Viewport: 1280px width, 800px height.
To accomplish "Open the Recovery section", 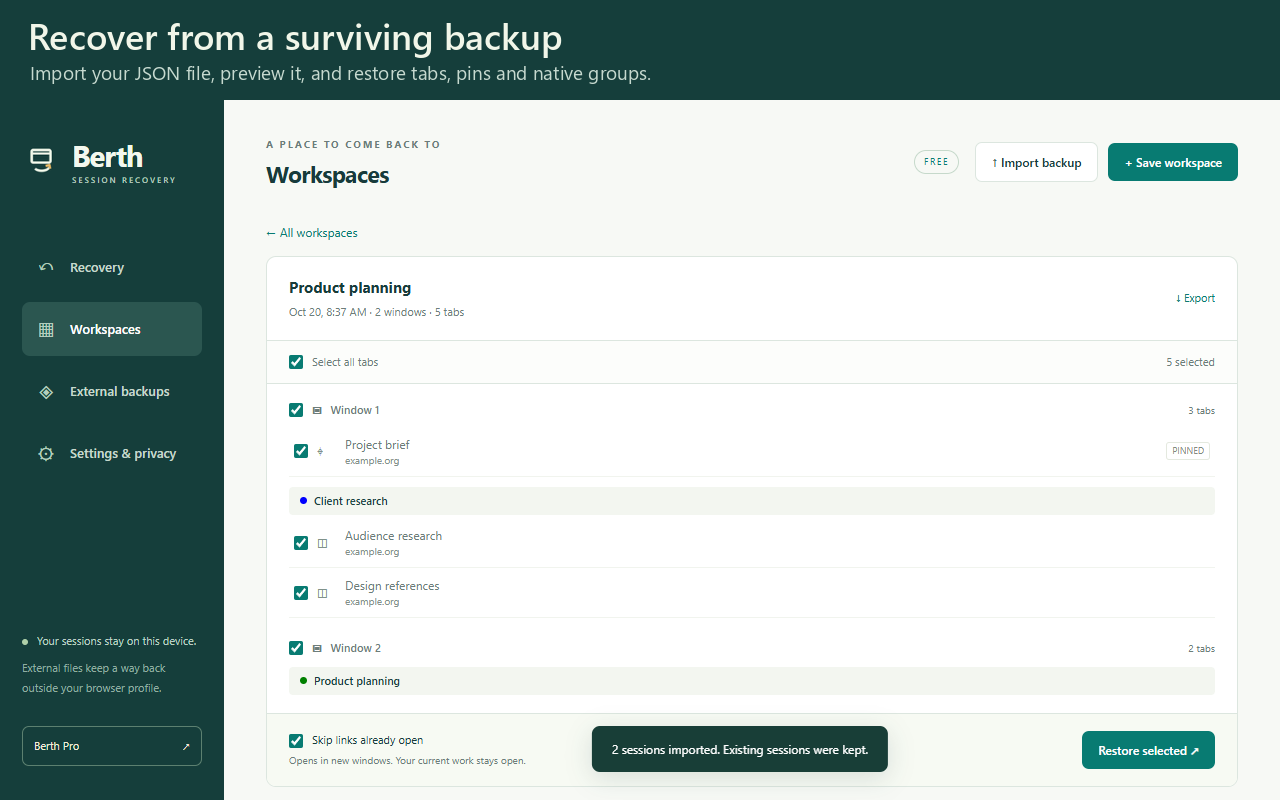I will 112,267.
